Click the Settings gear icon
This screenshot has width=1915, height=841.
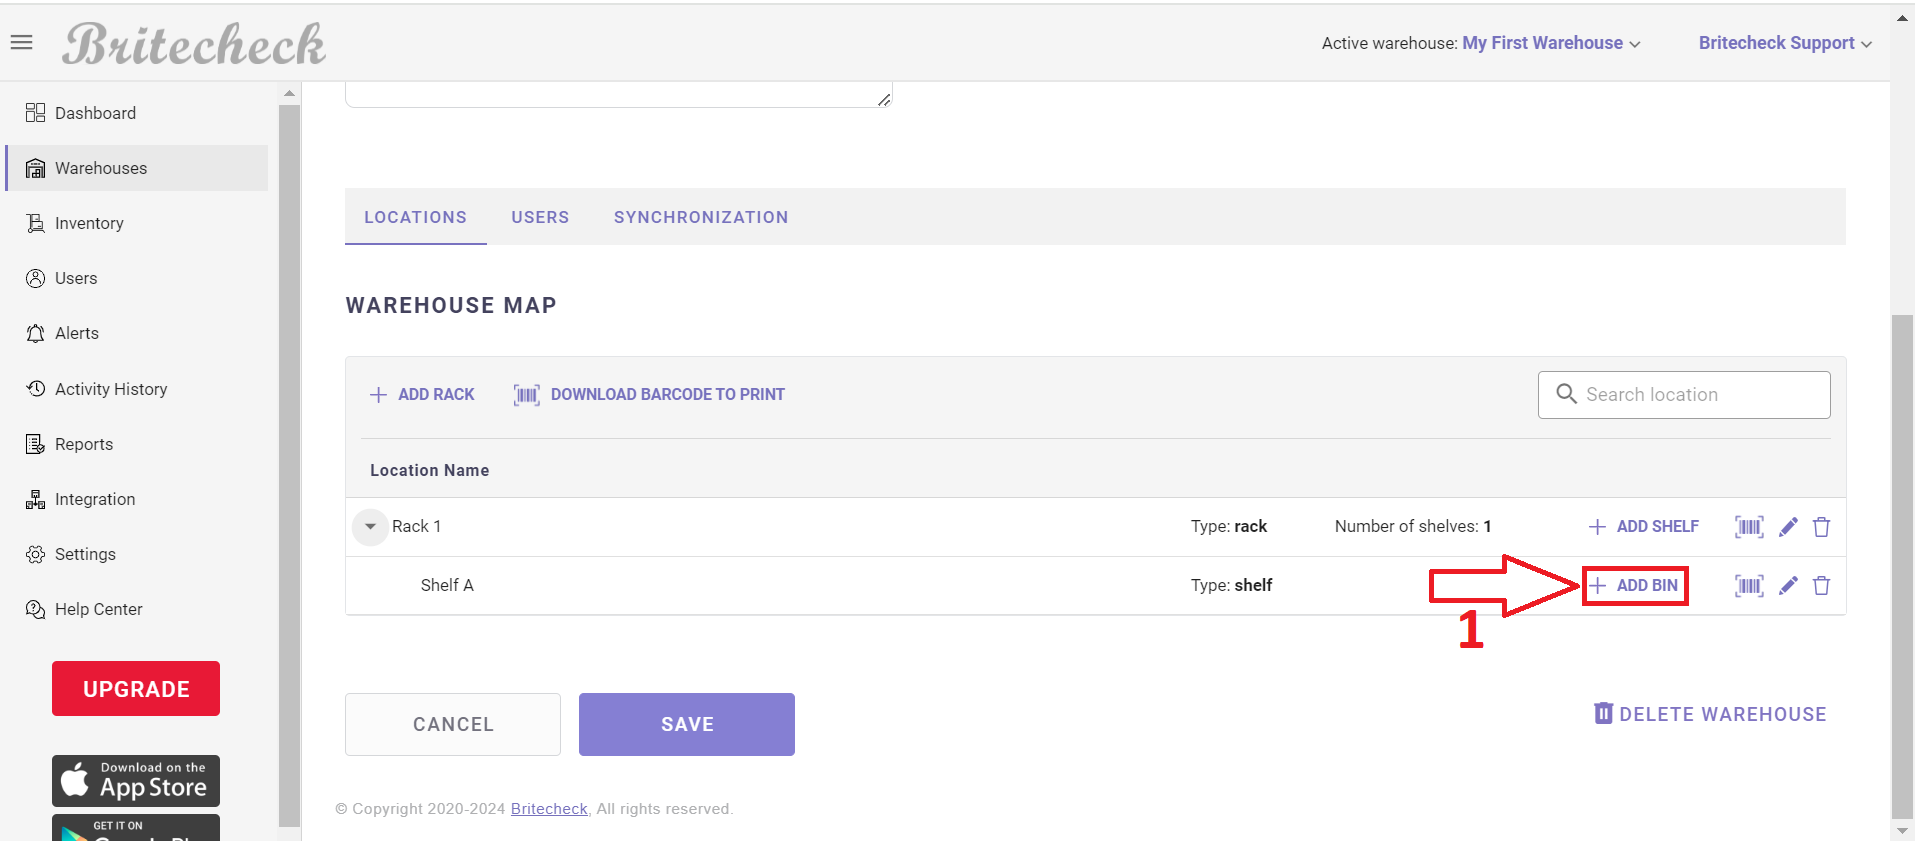click(35, 554)
